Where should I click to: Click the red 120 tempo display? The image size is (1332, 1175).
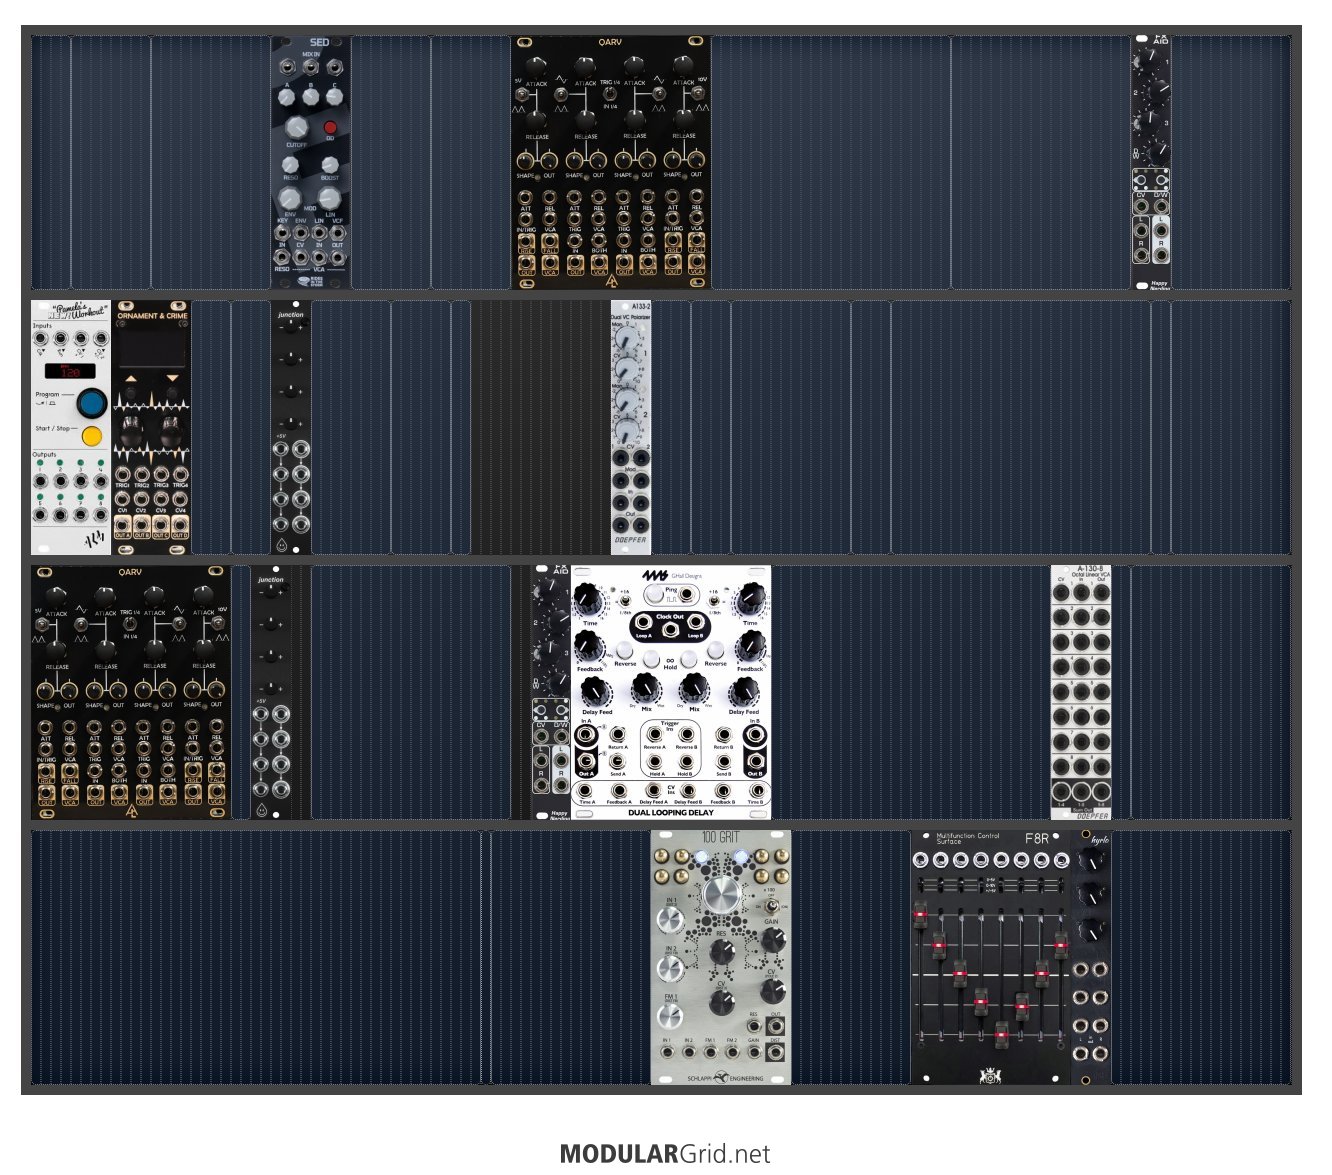point(70,371)
